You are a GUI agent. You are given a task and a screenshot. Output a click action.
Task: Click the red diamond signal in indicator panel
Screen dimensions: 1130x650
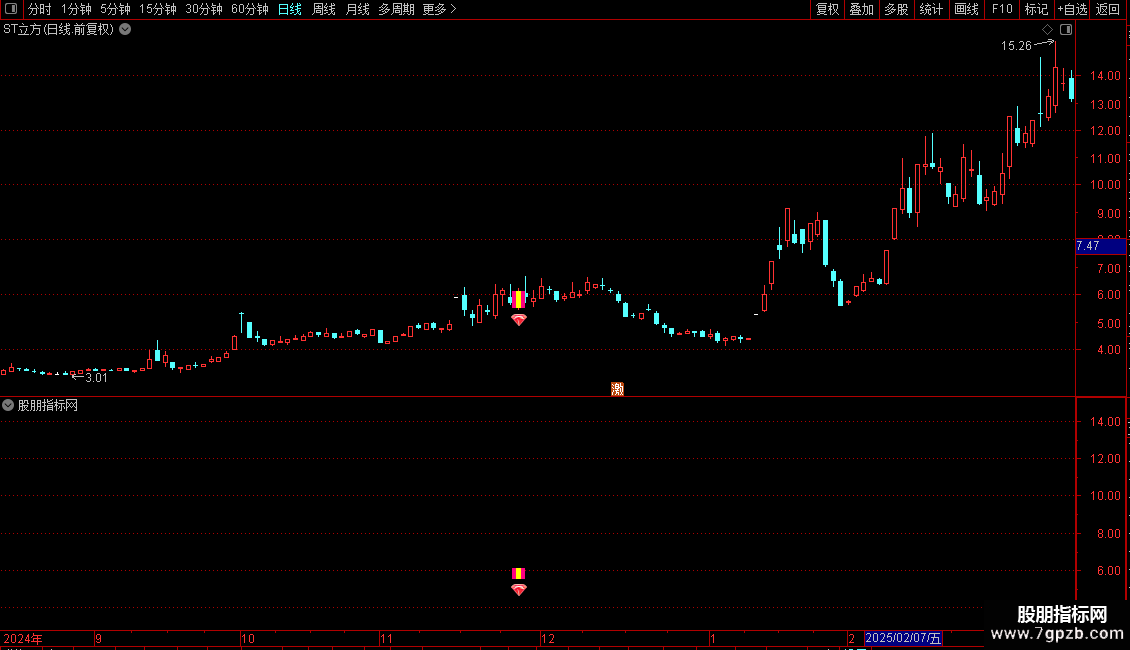pyautogui.click(x=519, y=589)
